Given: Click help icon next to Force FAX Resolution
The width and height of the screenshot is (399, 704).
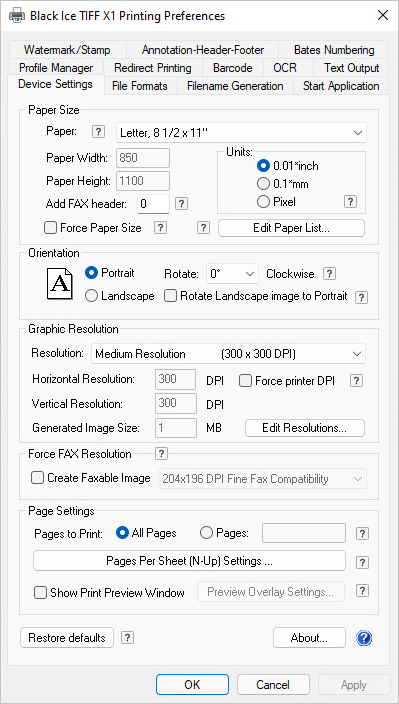Looking at the screenshot, I should [161, 454].
